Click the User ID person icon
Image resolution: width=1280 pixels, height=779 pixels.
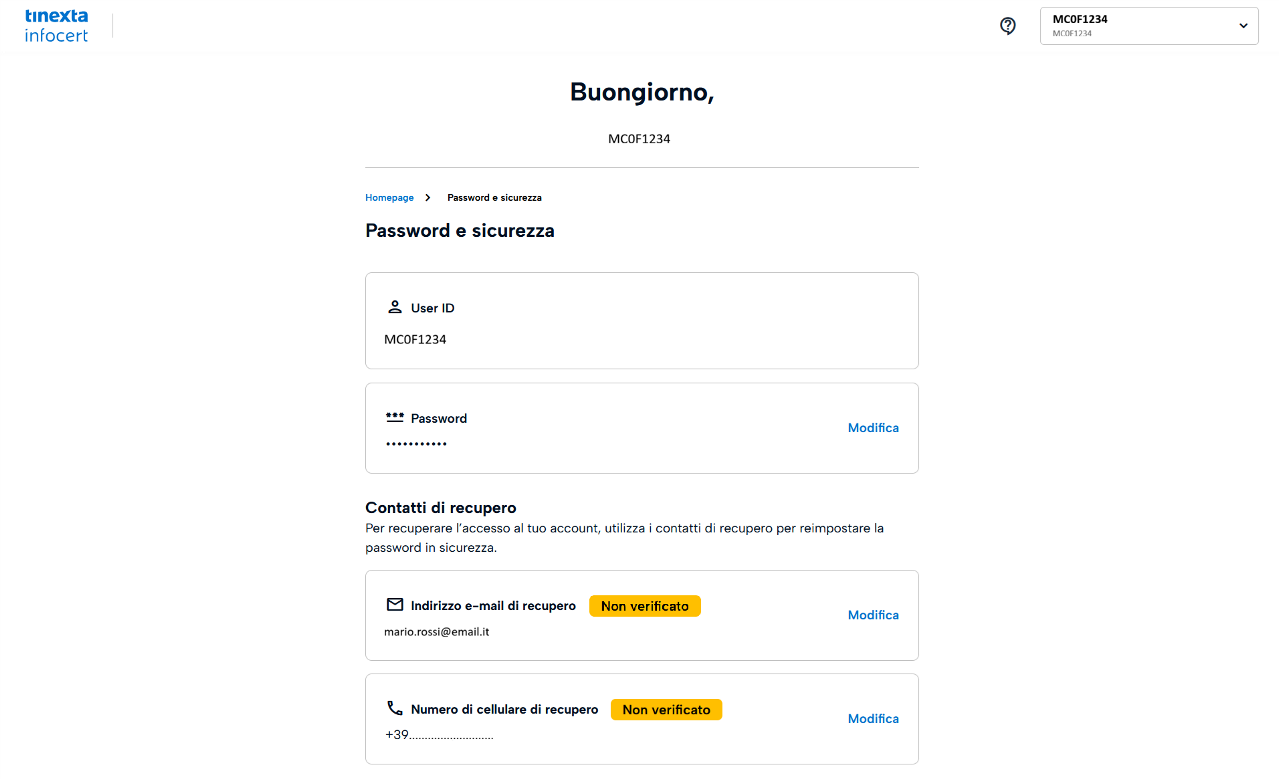pyautogui.click(x=395, y=307)
